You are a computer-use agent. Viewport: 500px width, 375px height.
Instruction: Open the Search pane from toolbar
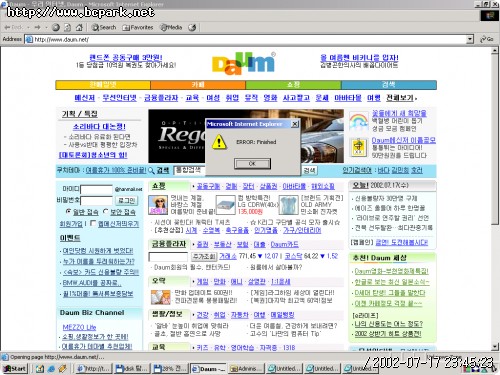104,27
